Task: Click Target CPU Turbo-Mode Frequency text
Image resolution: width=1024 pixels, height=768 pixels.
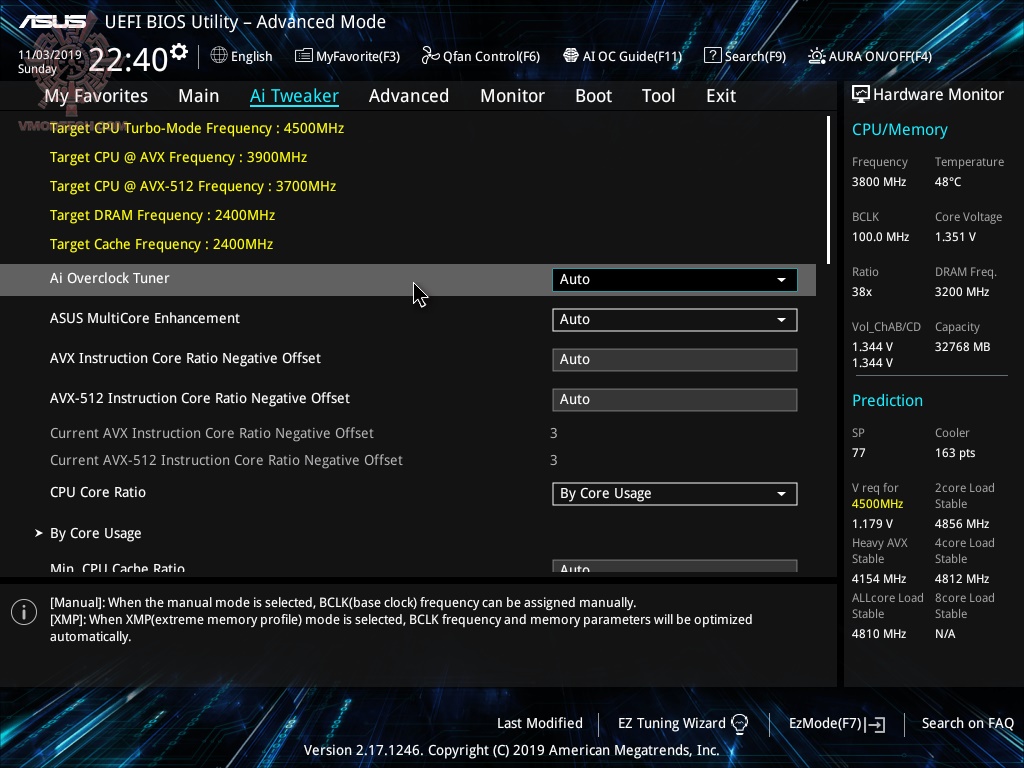Action: tap(197, 129)
